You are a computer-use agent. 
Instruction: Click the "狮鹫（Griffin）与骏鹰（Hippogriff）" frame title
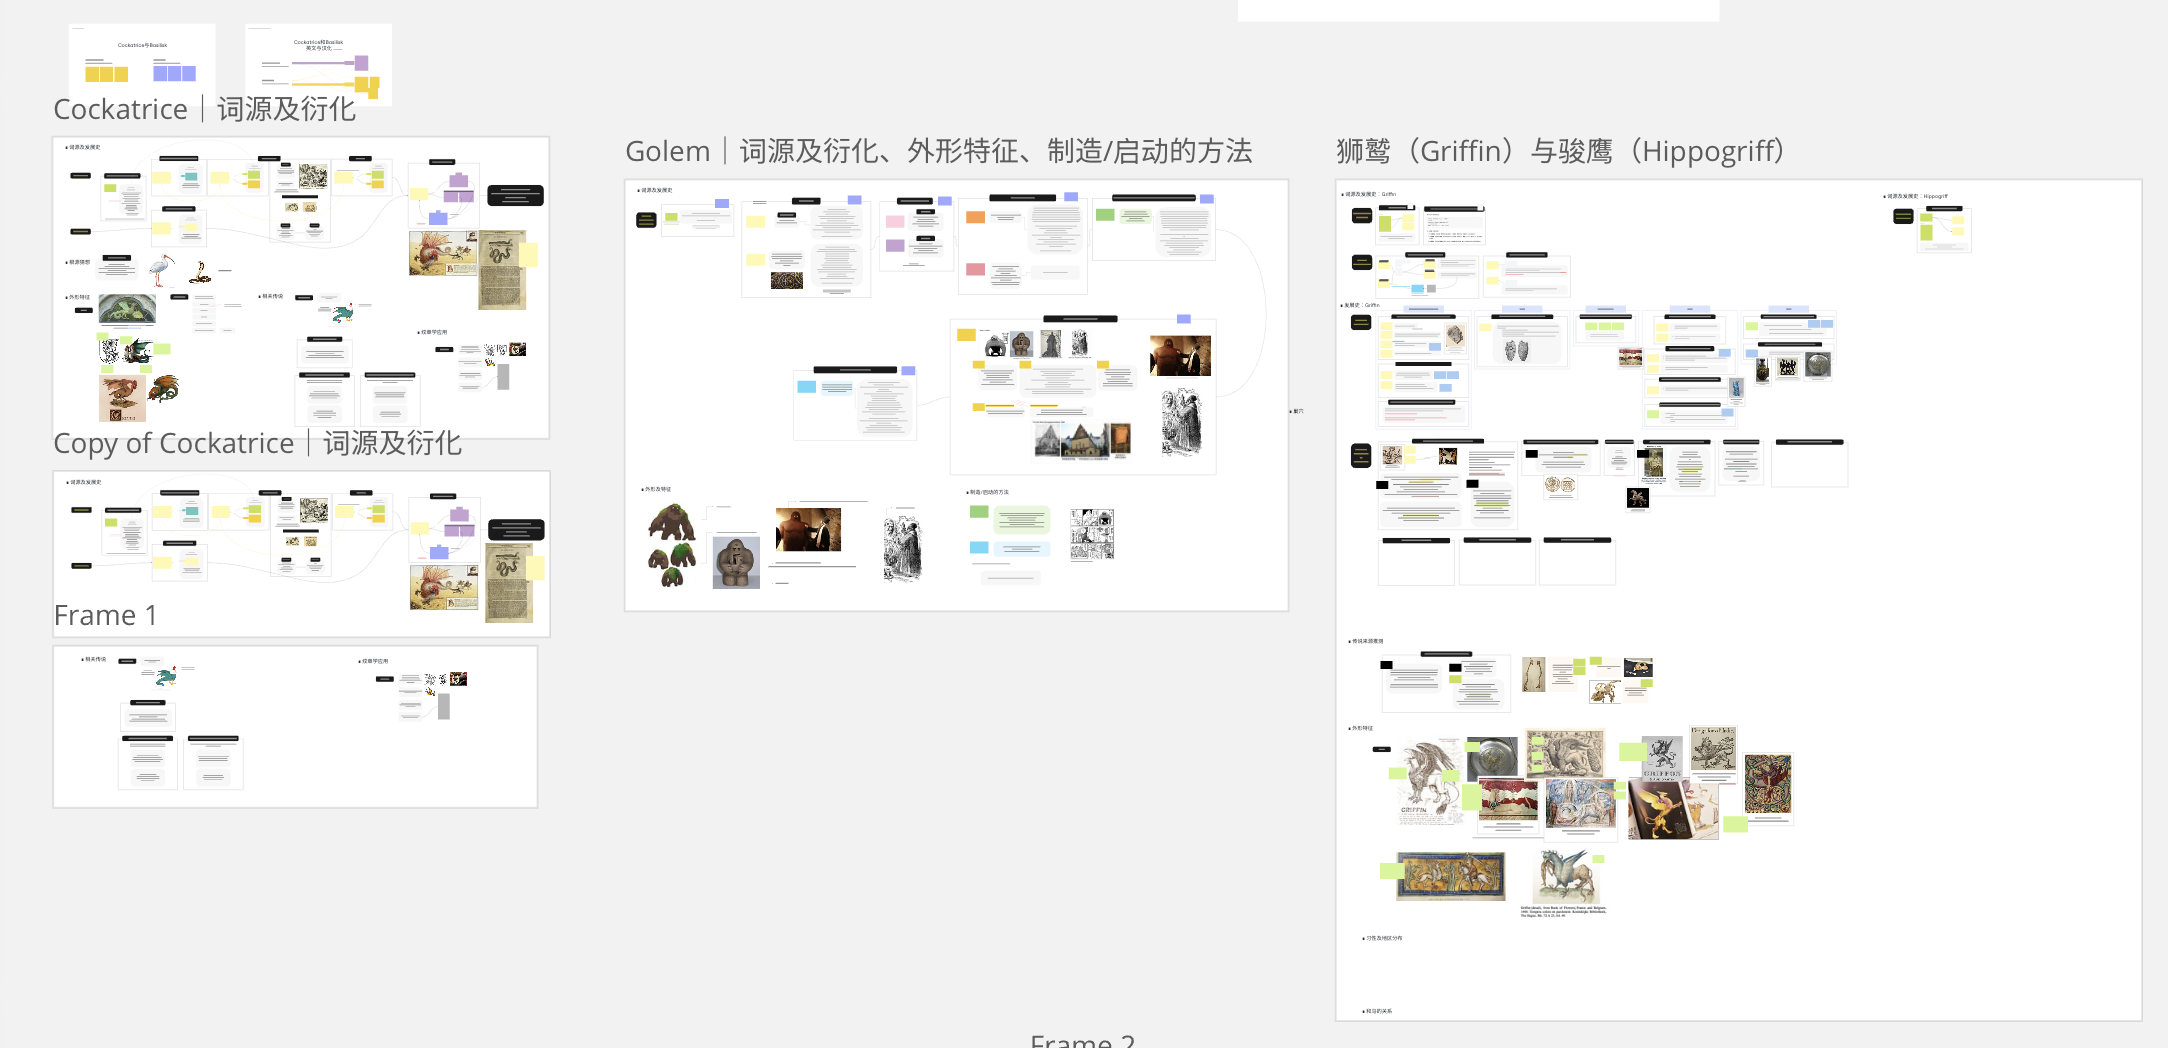pos(1561,151)
